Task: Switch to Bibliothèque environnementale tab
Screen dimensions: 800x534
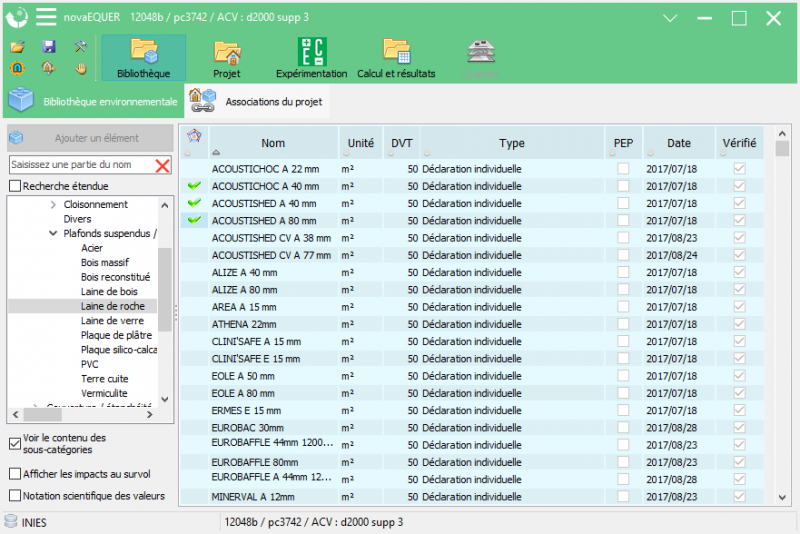Action: (x=94, y=101)
